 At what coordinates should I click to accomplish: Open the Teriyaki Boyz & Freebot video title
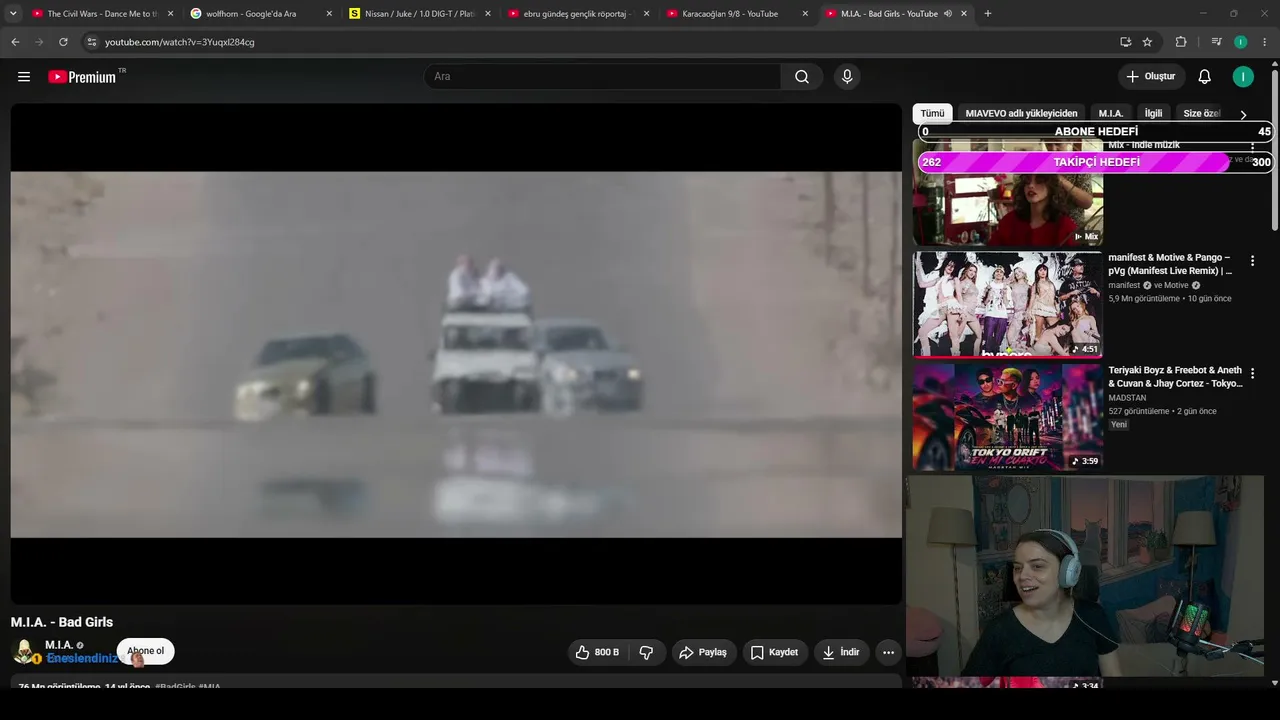coord(1175,377)
